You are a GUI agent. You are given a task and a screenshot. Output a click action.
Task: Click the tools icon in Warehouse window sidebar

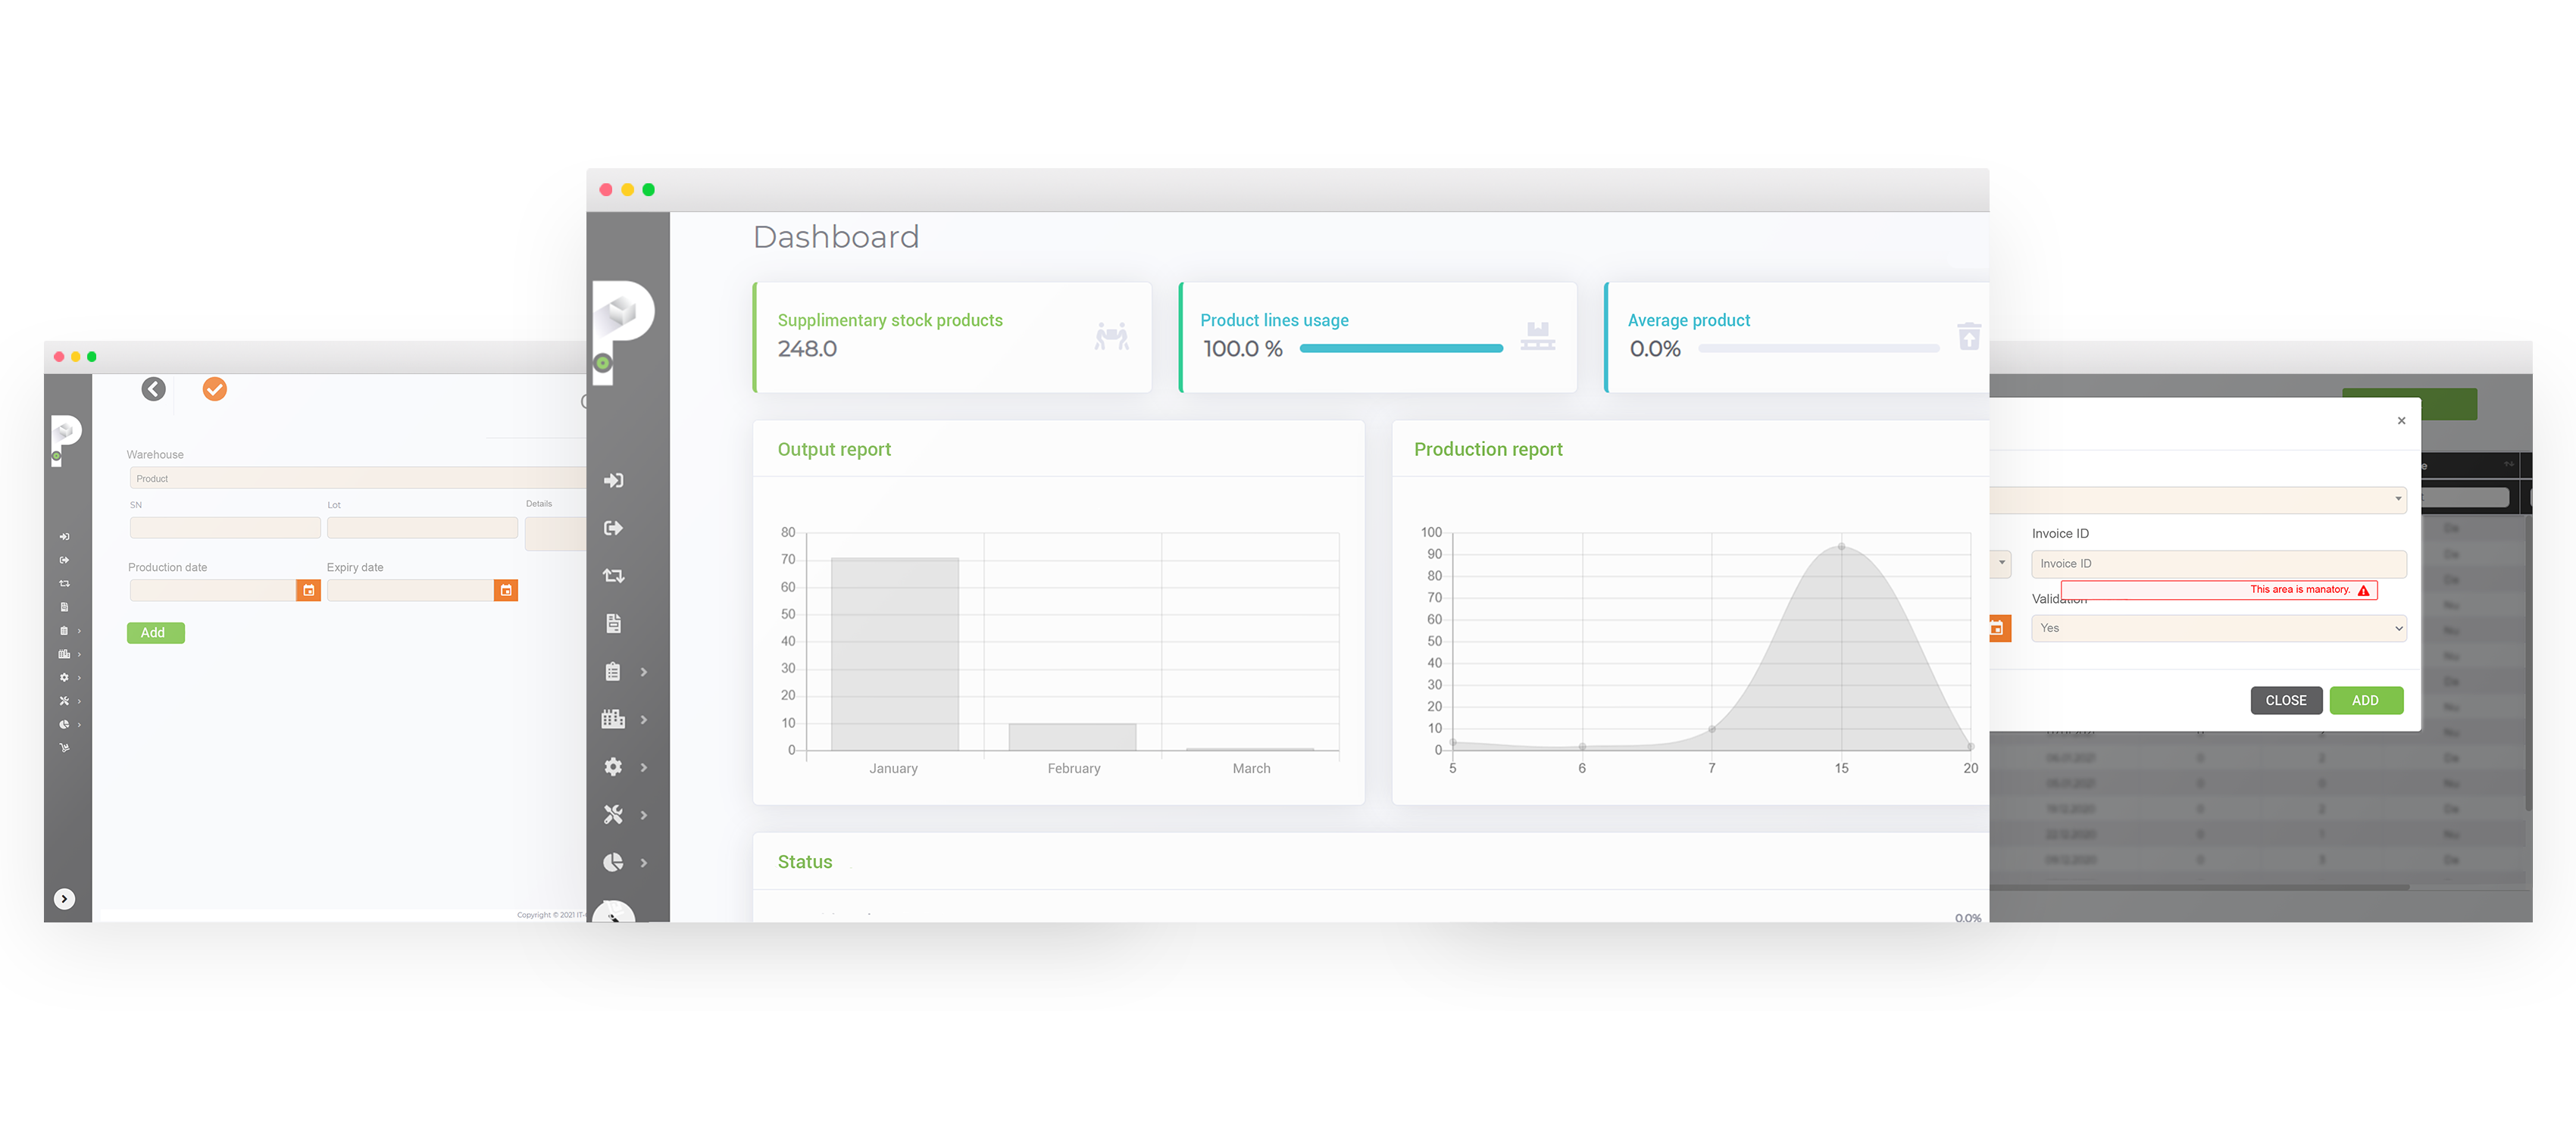pos(64,701)
